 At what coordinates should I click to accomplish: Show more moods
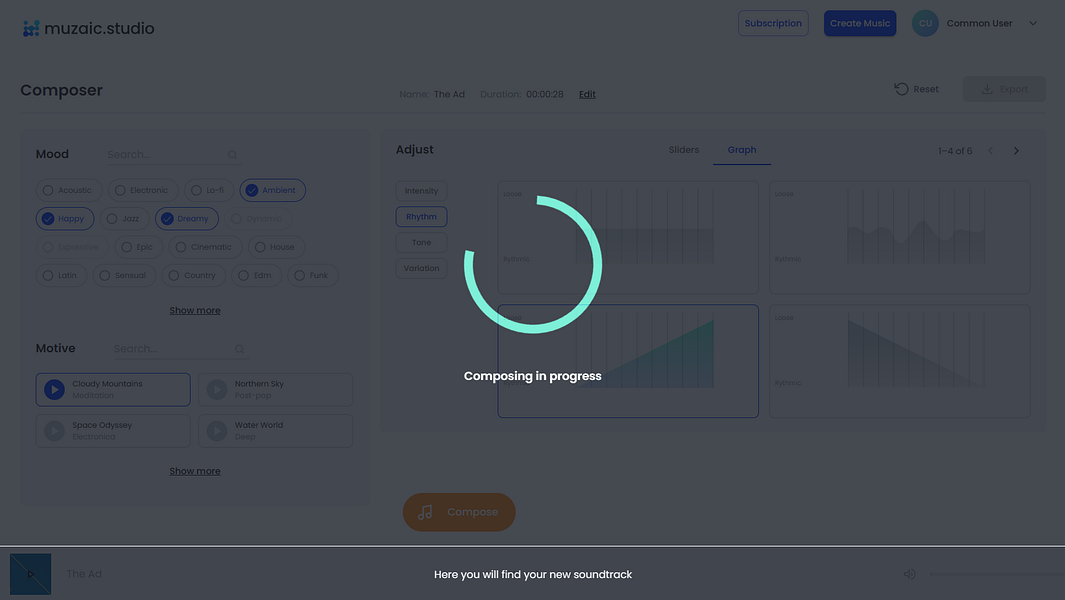click(x=195, y=311)
